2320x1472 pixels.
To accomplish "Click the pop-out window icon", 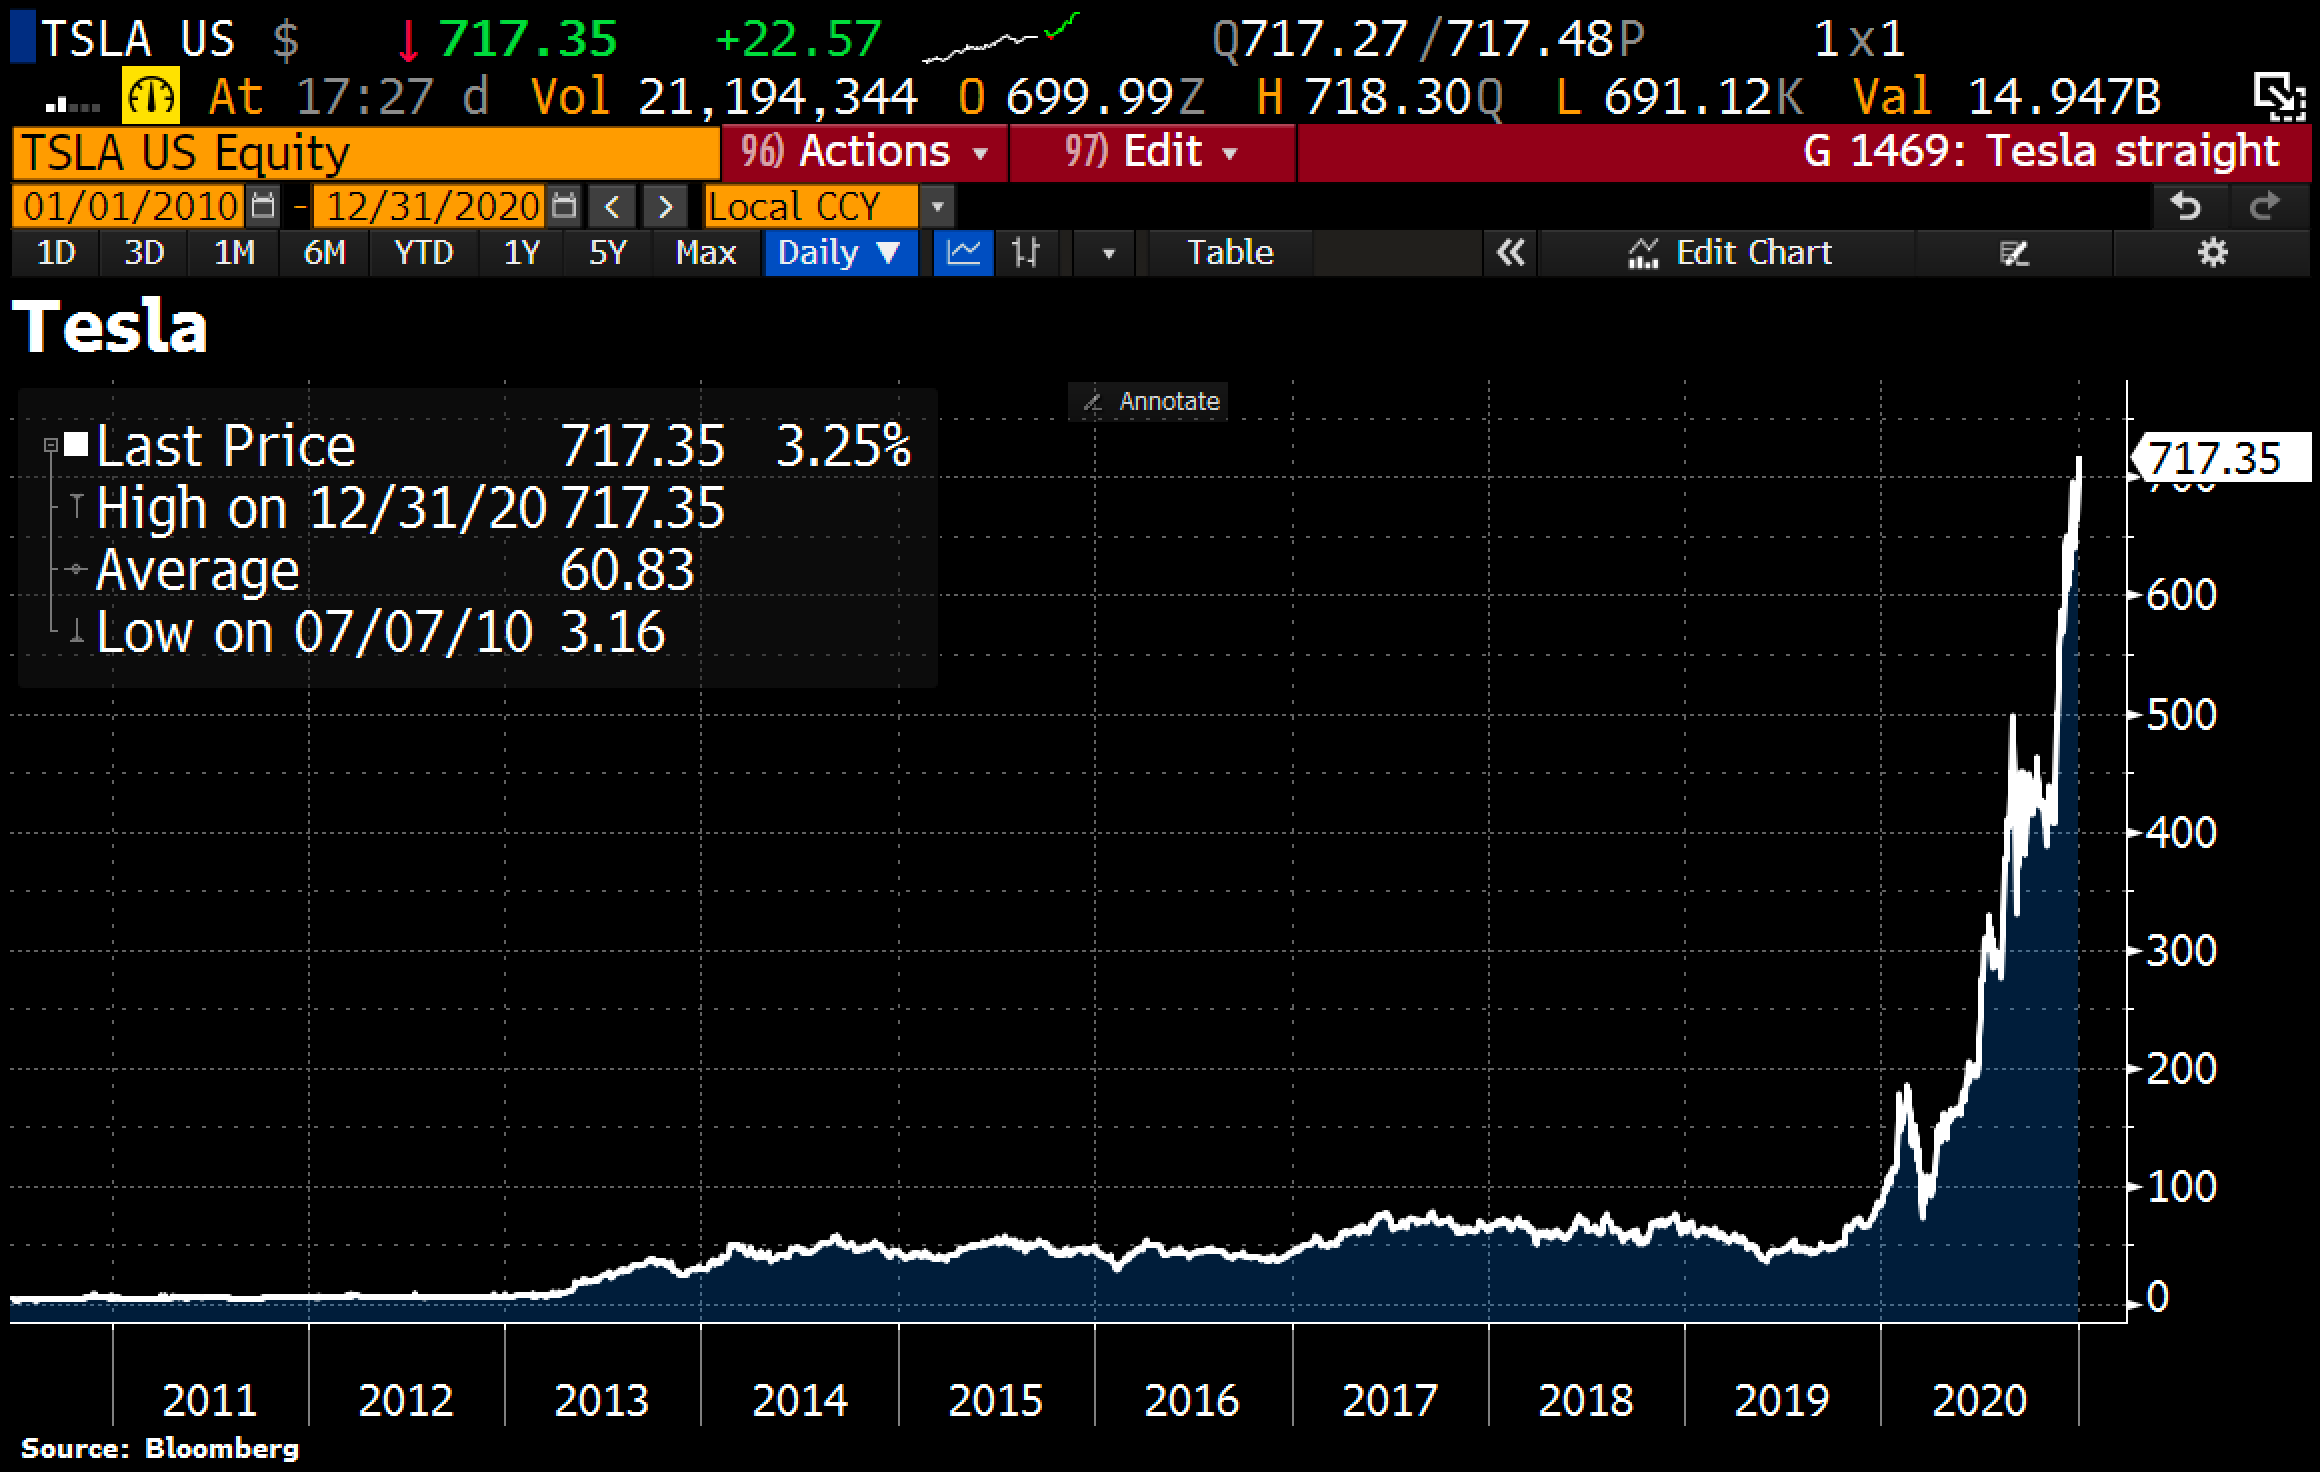I will pos(2279,96).
